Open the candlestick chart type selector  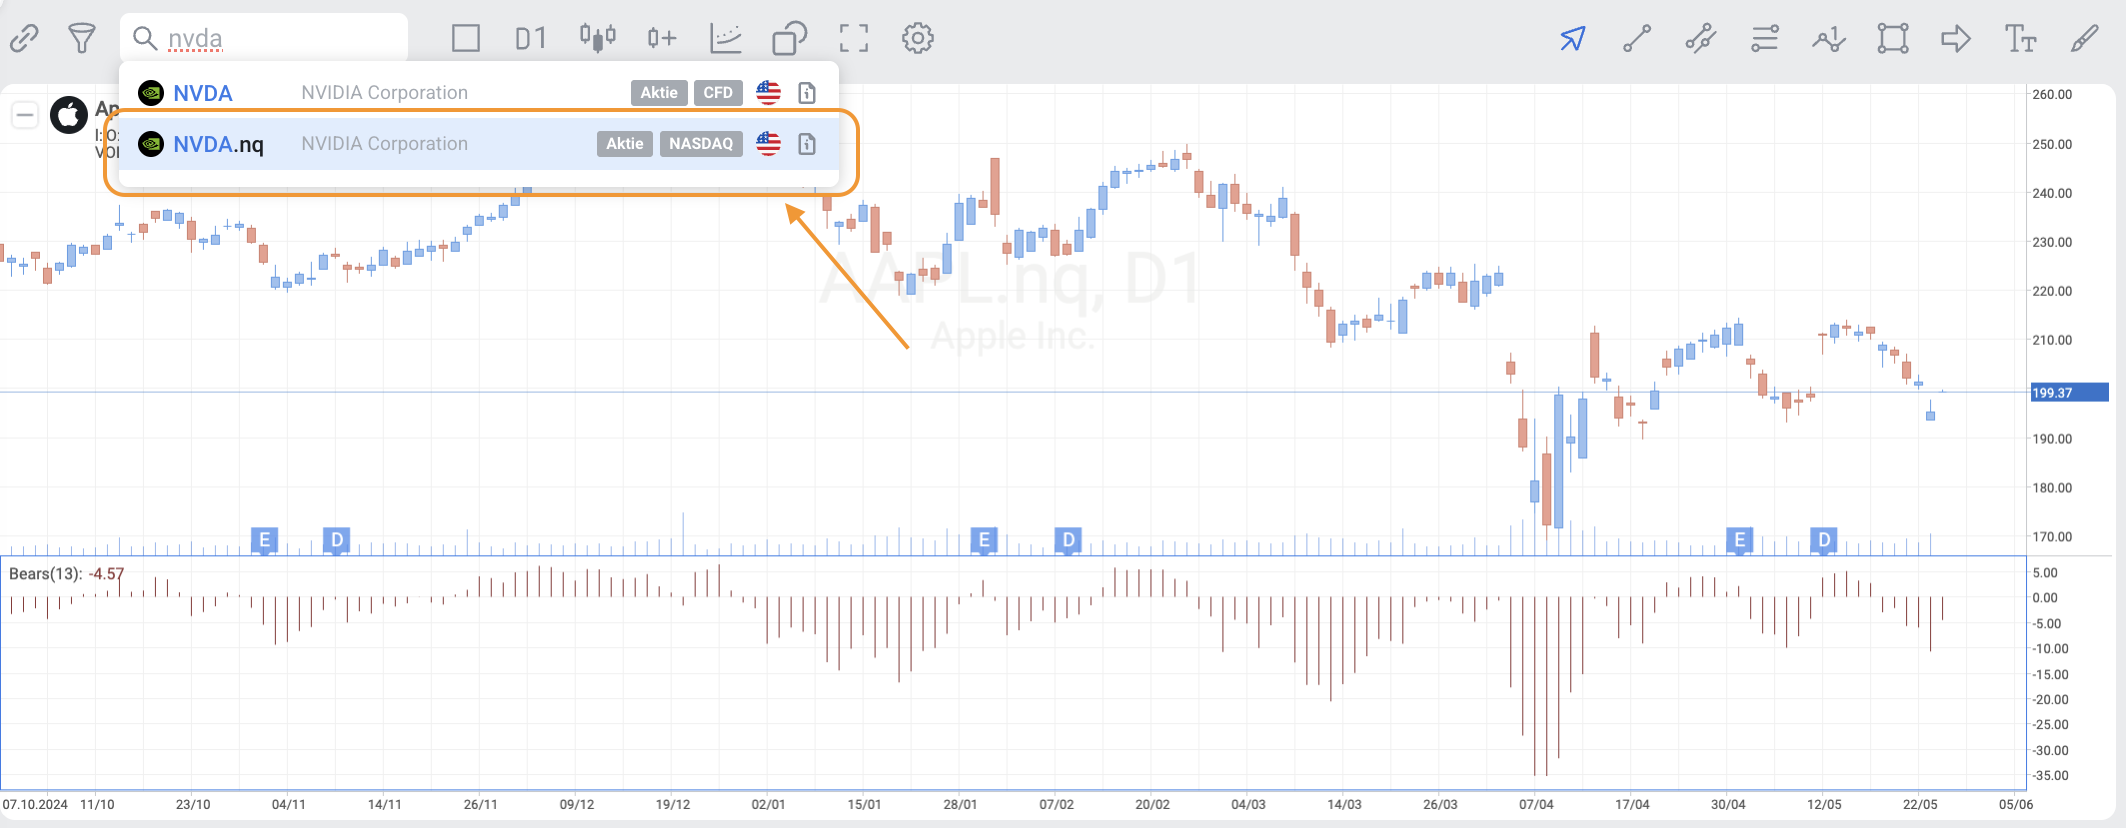(x=597, y=38)
